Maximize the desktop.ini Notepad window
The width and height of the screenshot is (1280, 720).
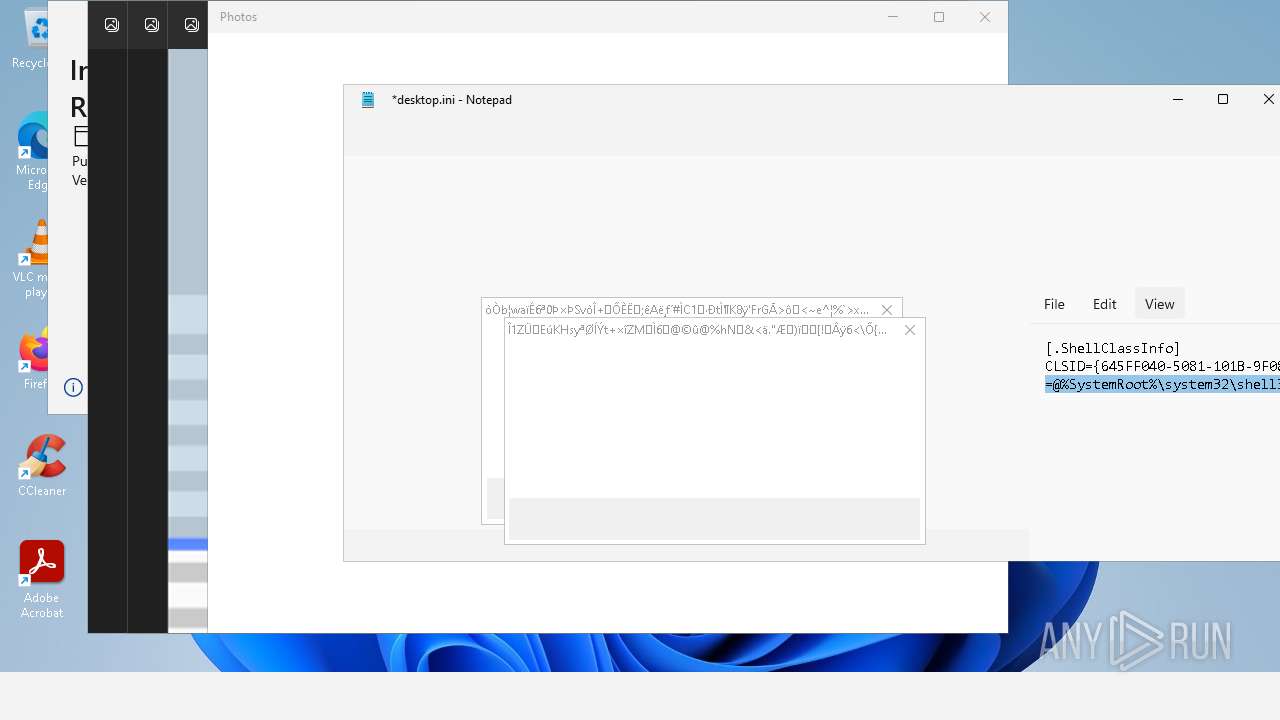pyautogui.click(x=1222, y=99)
